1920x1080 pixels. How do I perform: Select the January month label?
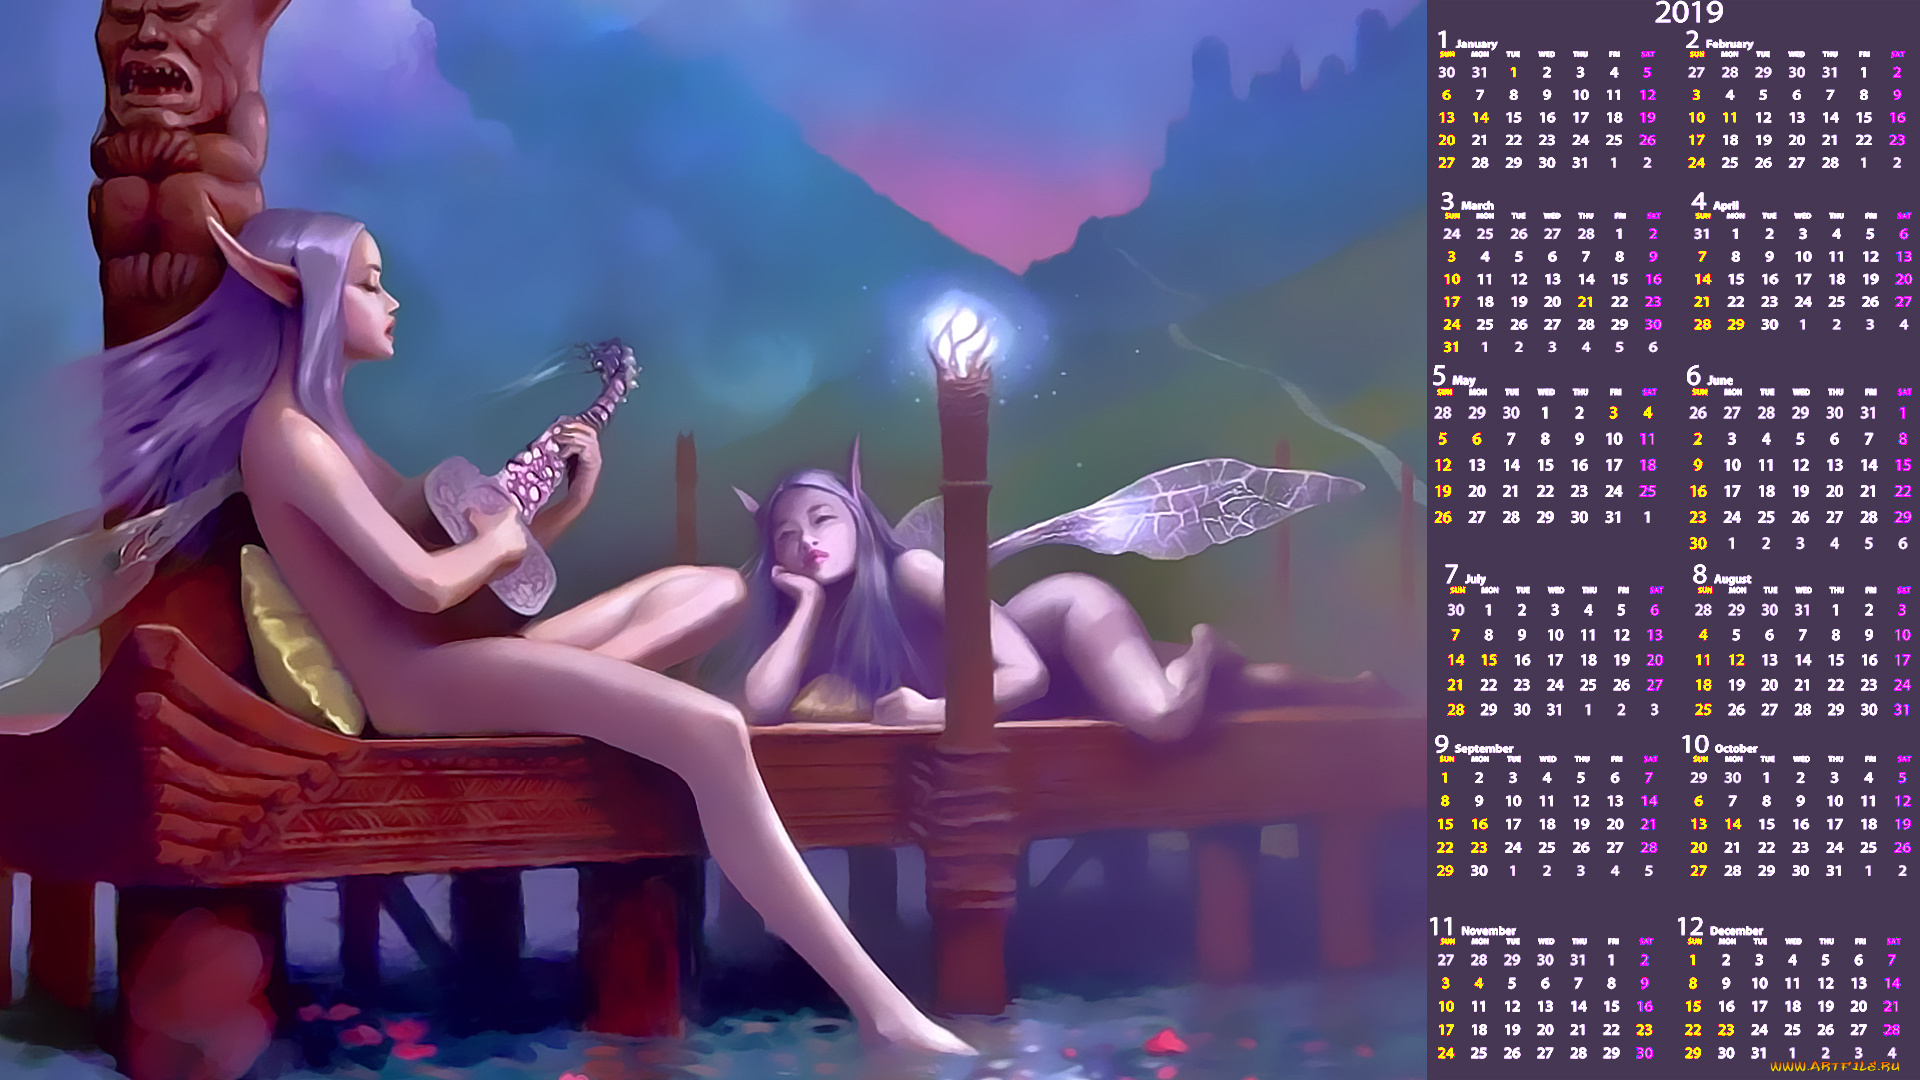coord(1475,43)
